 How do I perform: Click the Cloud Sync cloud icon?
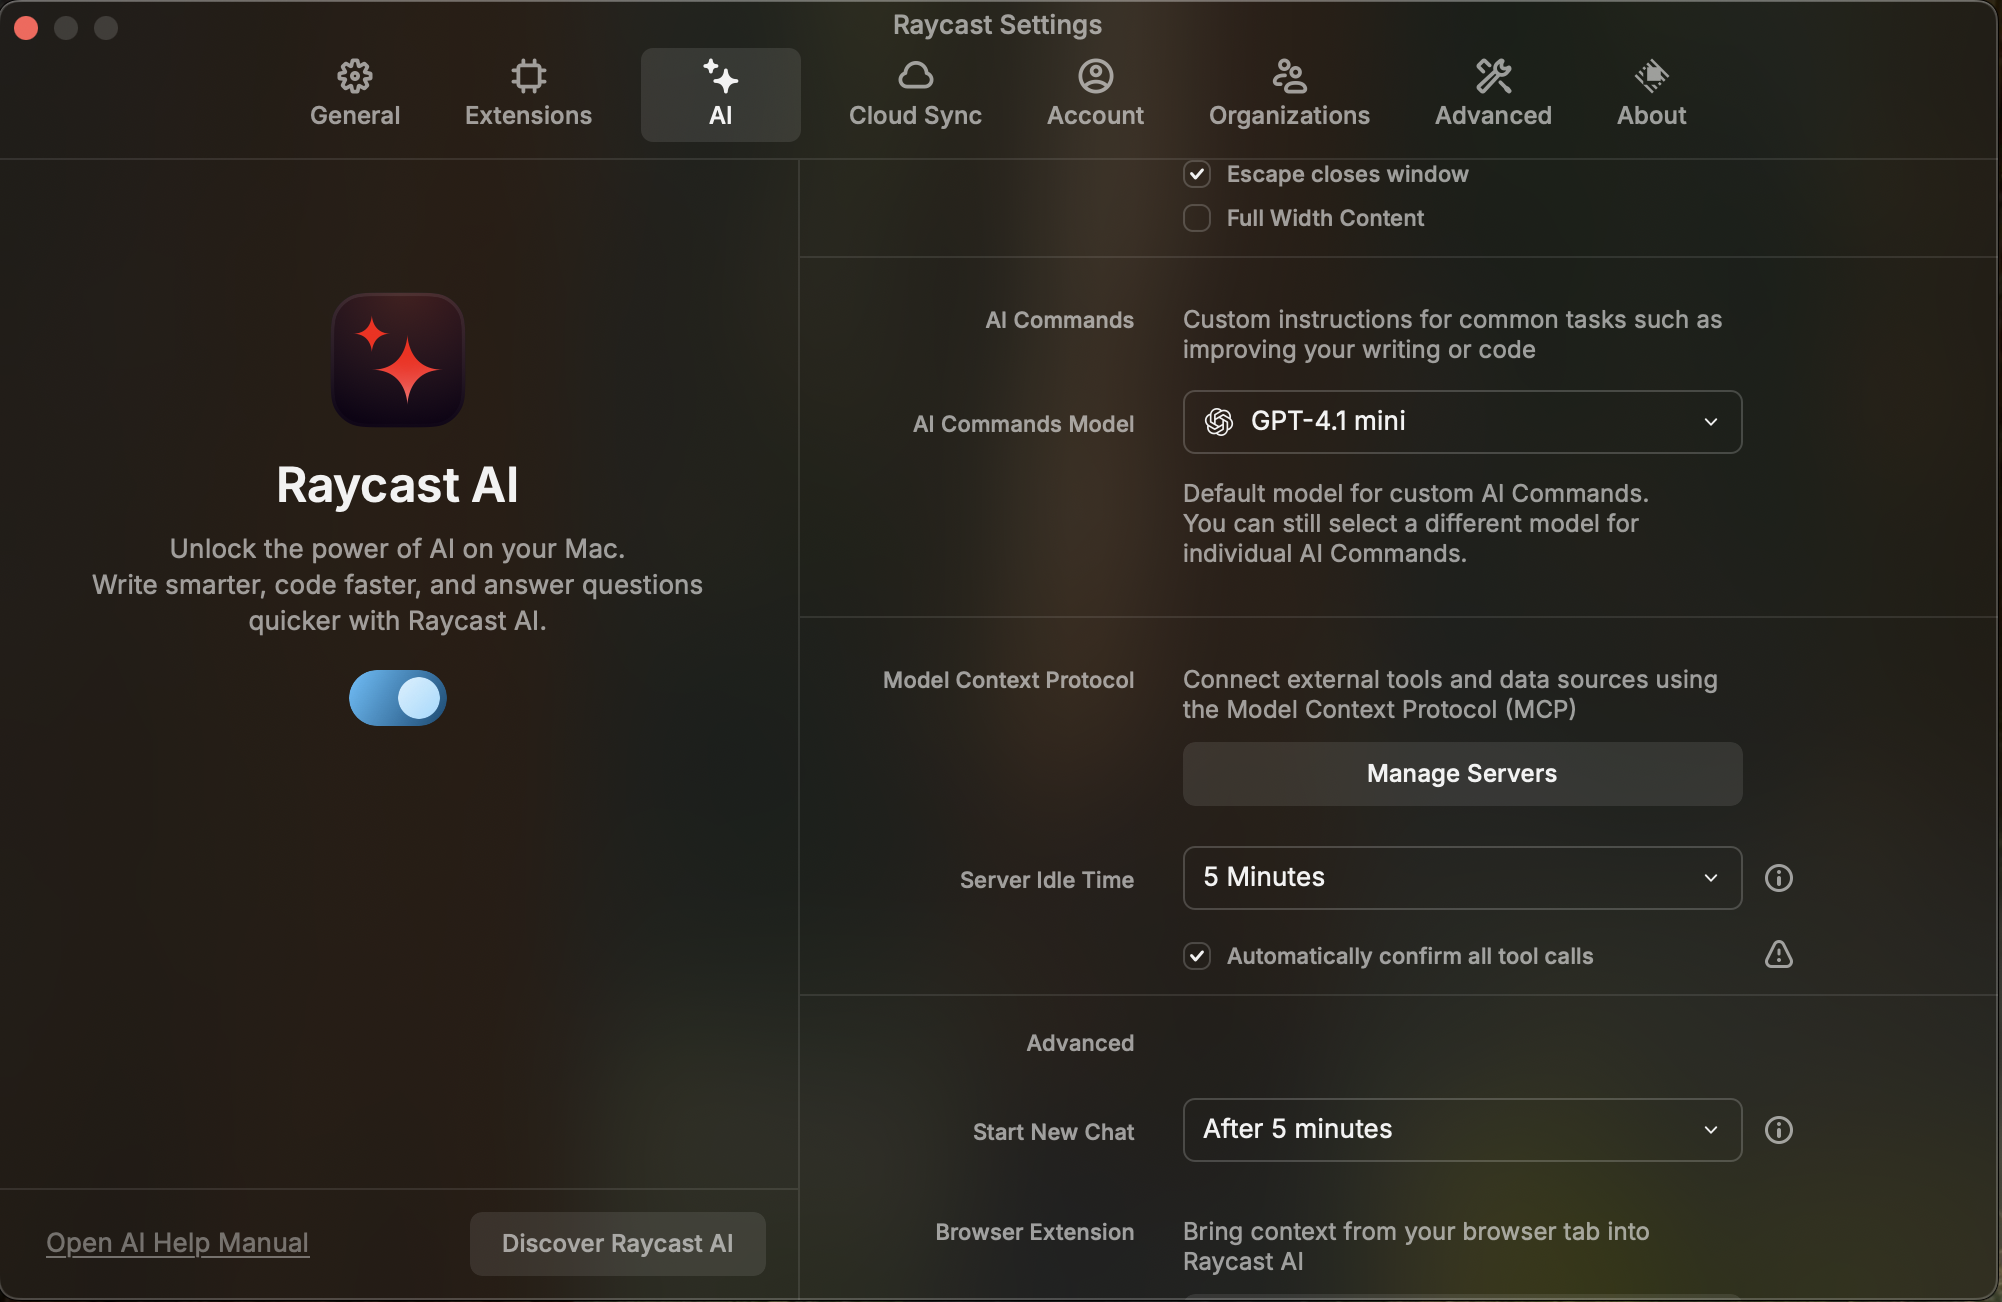(x=915, y=76)
